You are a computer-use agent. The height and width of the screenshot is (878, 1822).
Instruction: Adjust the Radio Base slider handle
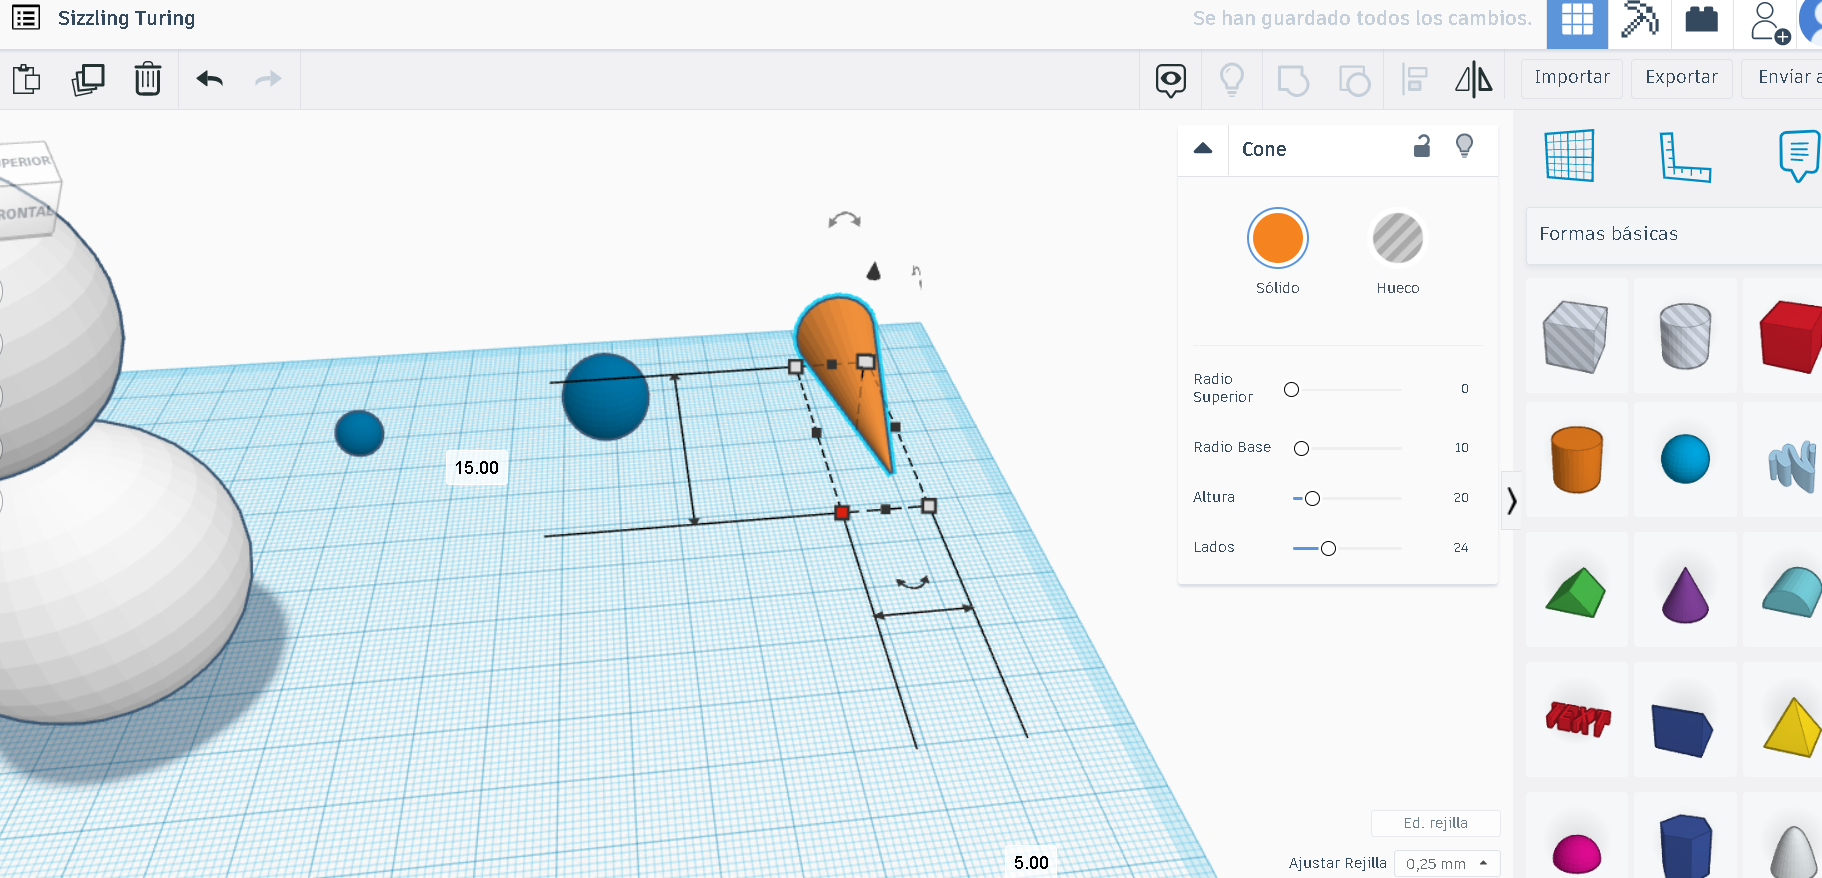pos(1301,448)
